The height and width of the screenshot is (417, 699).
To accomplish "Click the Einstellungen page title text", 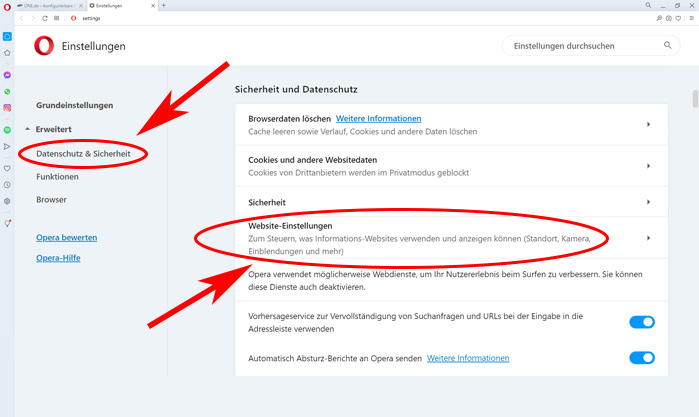I will [94, 46].
